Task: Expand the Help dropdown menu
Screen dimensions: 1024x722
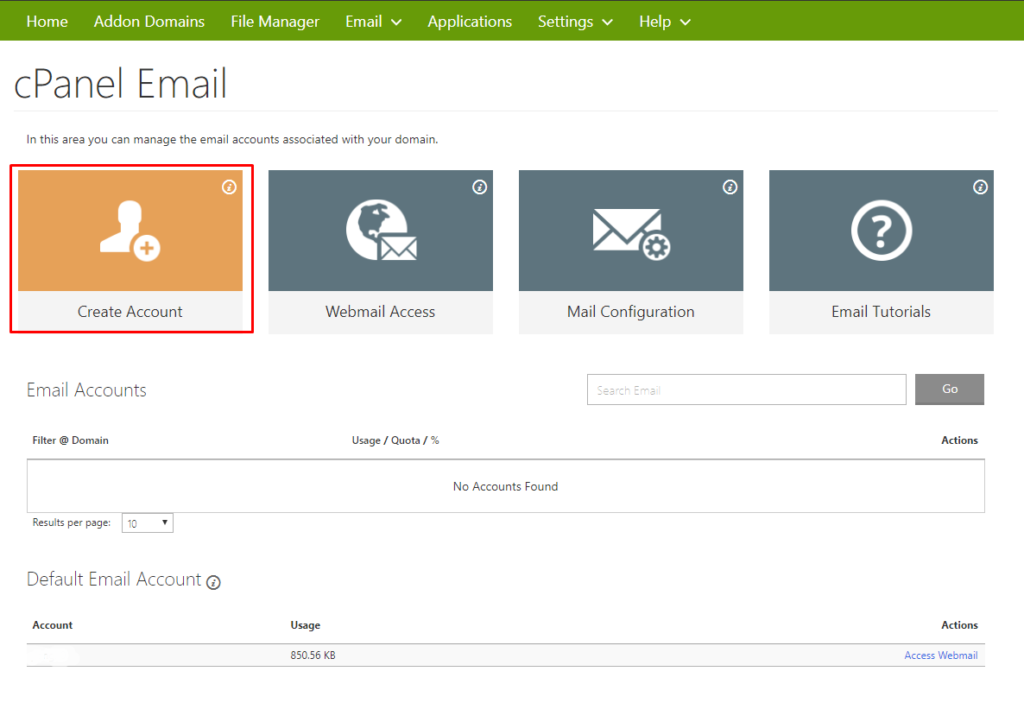Action: point(665,22)
